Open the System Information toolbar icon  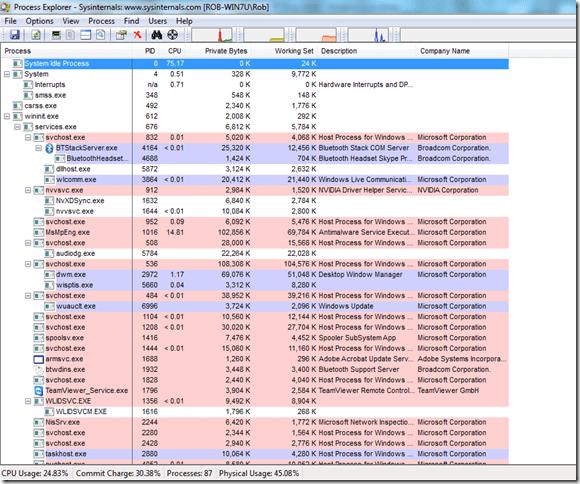[56, 35]
